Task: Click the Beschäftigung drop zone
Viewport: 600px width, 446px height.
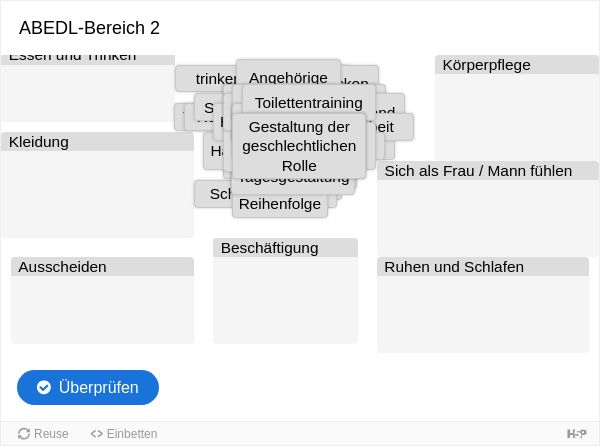Action: [285, 291]
